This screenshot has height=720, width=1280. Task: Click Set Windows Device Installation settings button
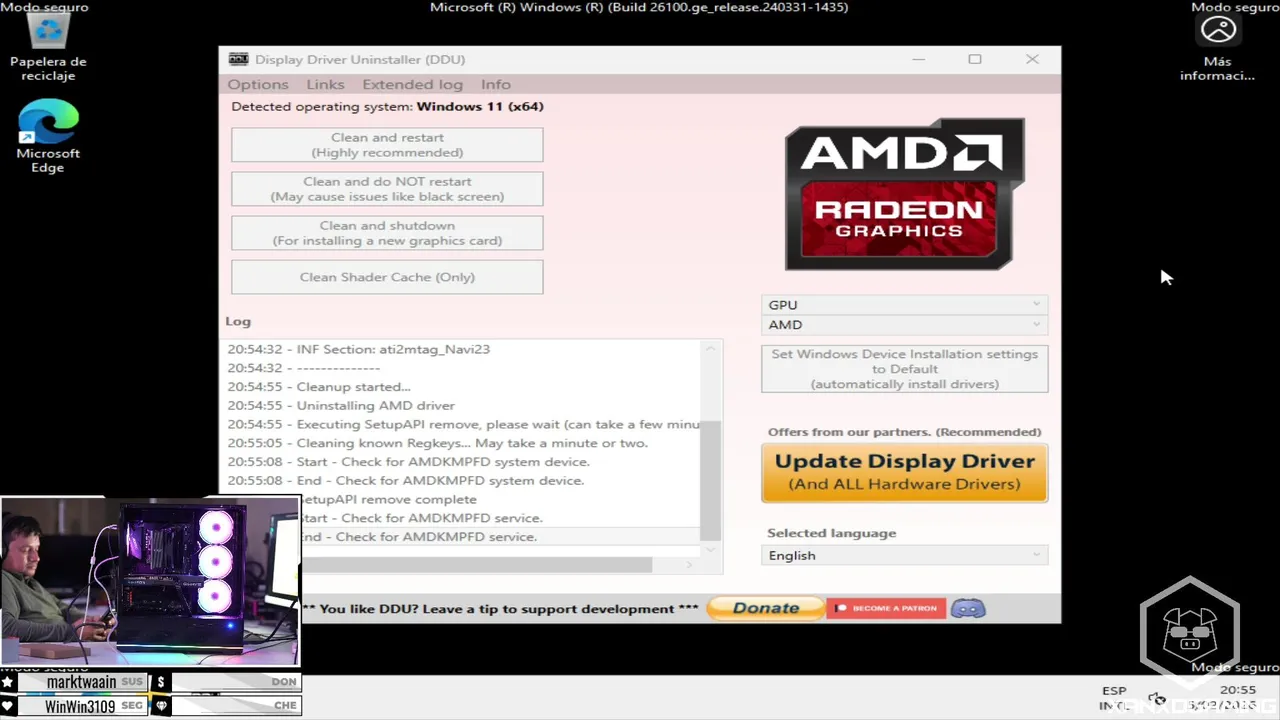[x=904, y=369]
